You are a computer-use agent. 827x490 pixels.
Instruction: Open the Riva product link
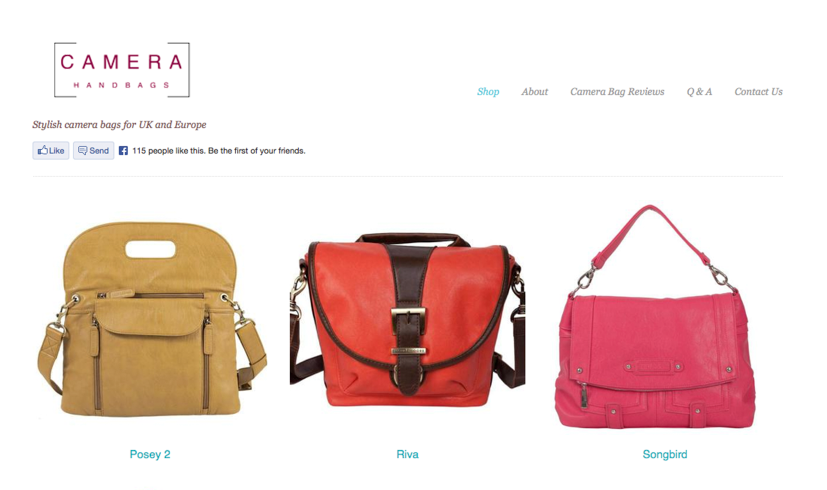pos(407,454)
